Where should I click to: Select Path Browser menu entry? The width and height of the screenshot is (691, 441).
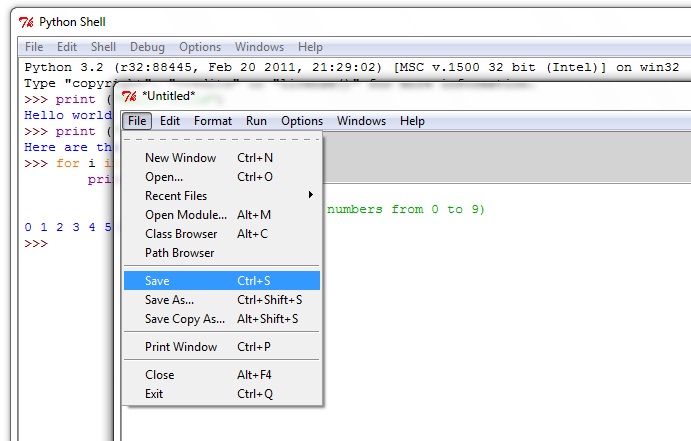222,252
